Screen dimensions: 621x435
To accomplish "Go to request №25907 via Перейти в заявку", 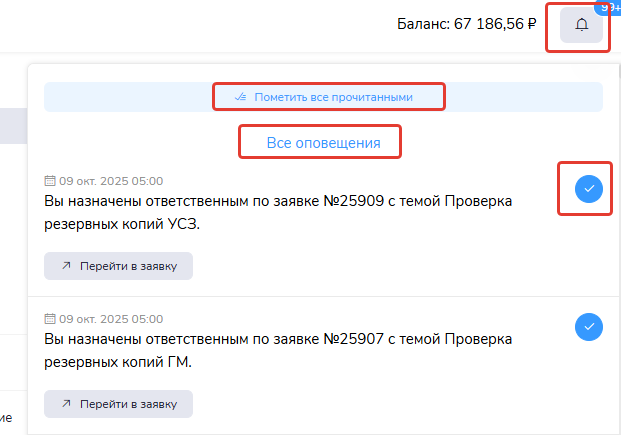I will pyautogui.click(x=118, y=404).
